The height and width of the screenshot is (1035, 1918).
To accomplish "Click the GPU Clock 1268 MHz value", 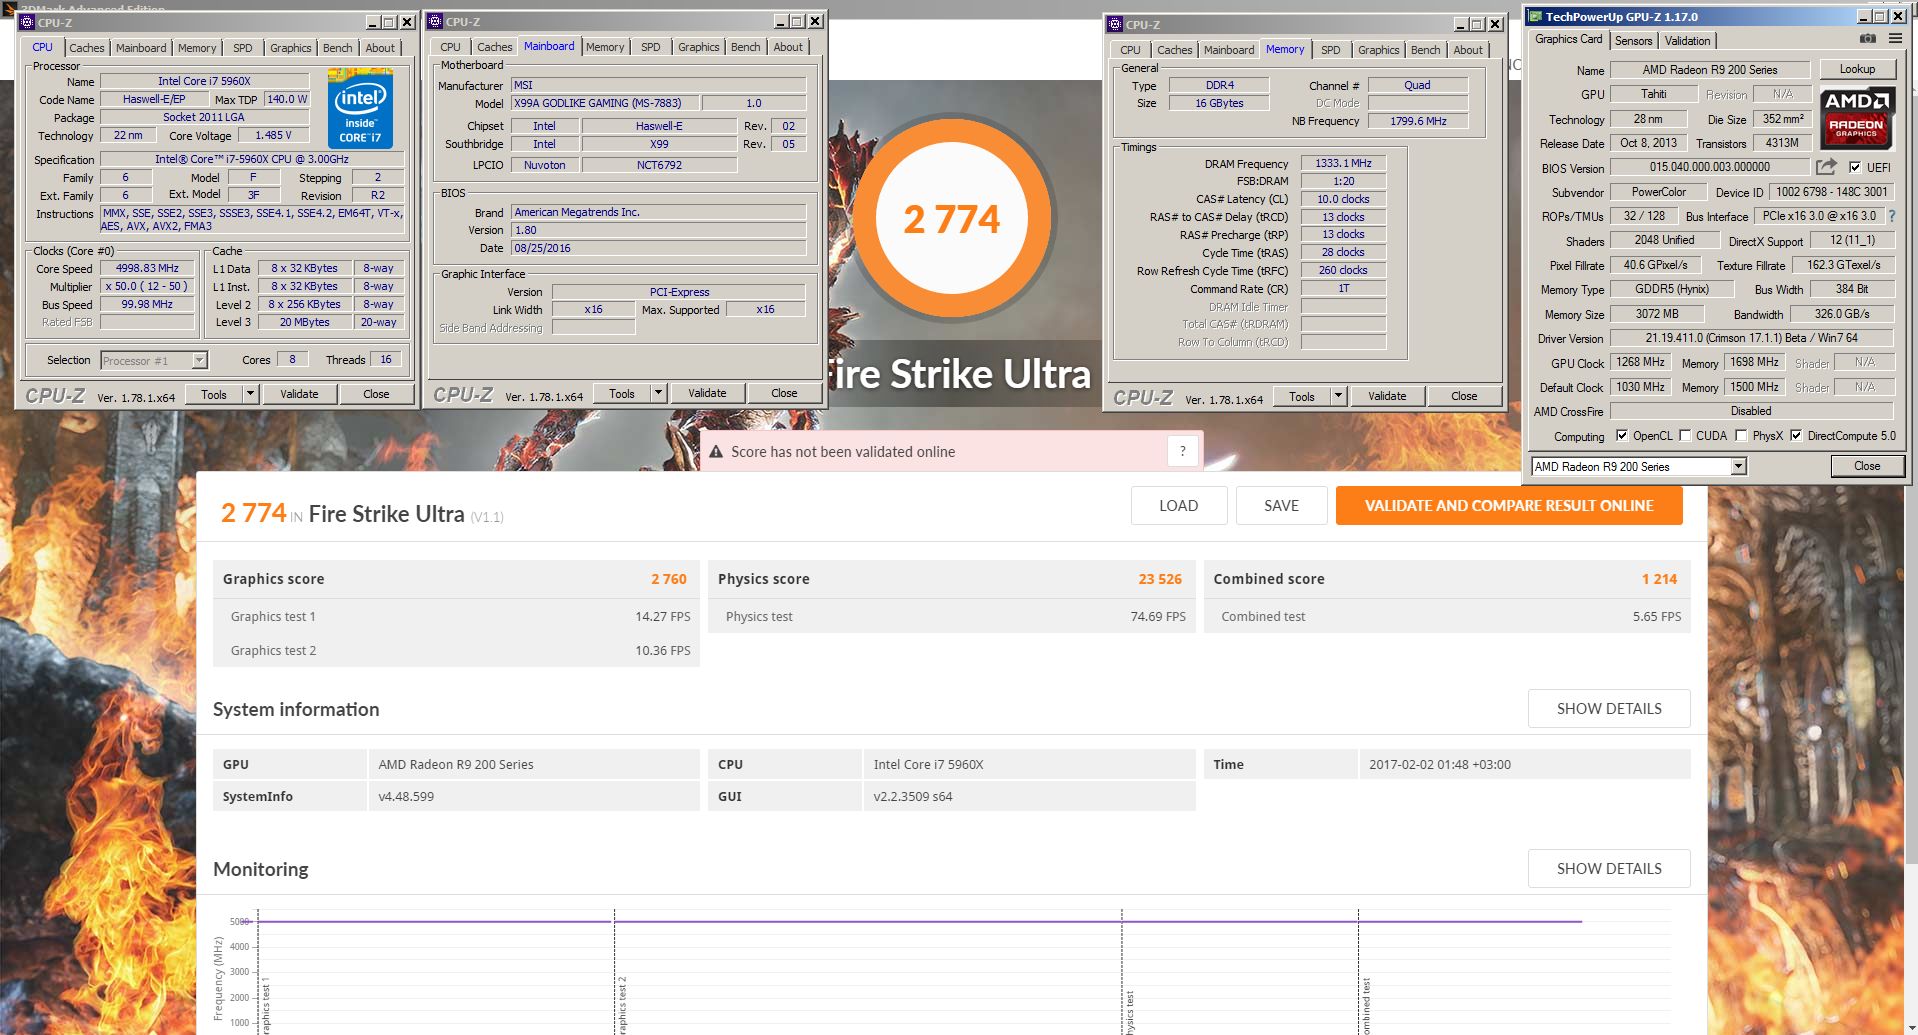I will pos(1640,362).
